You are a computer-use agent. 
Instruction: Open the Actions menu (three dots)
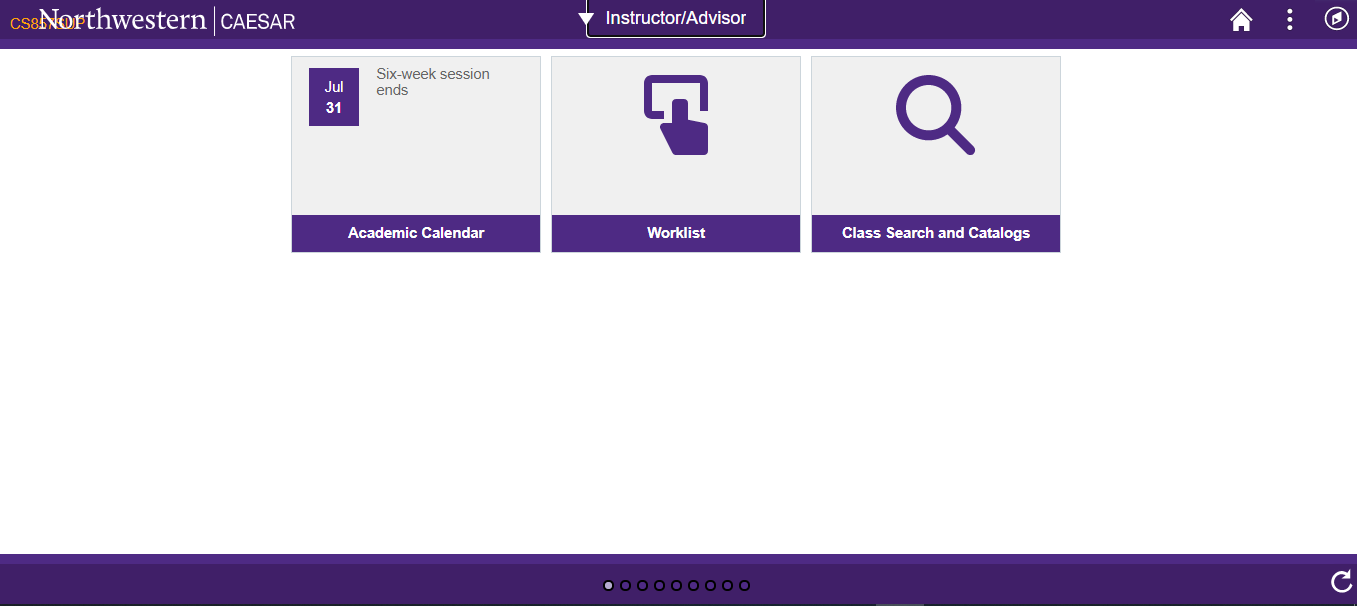[x=1289, y=19]
